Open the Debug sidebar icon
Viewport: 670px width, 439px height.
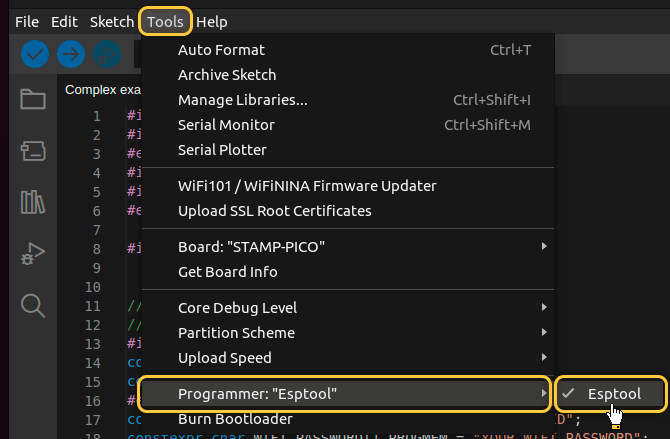33,255
